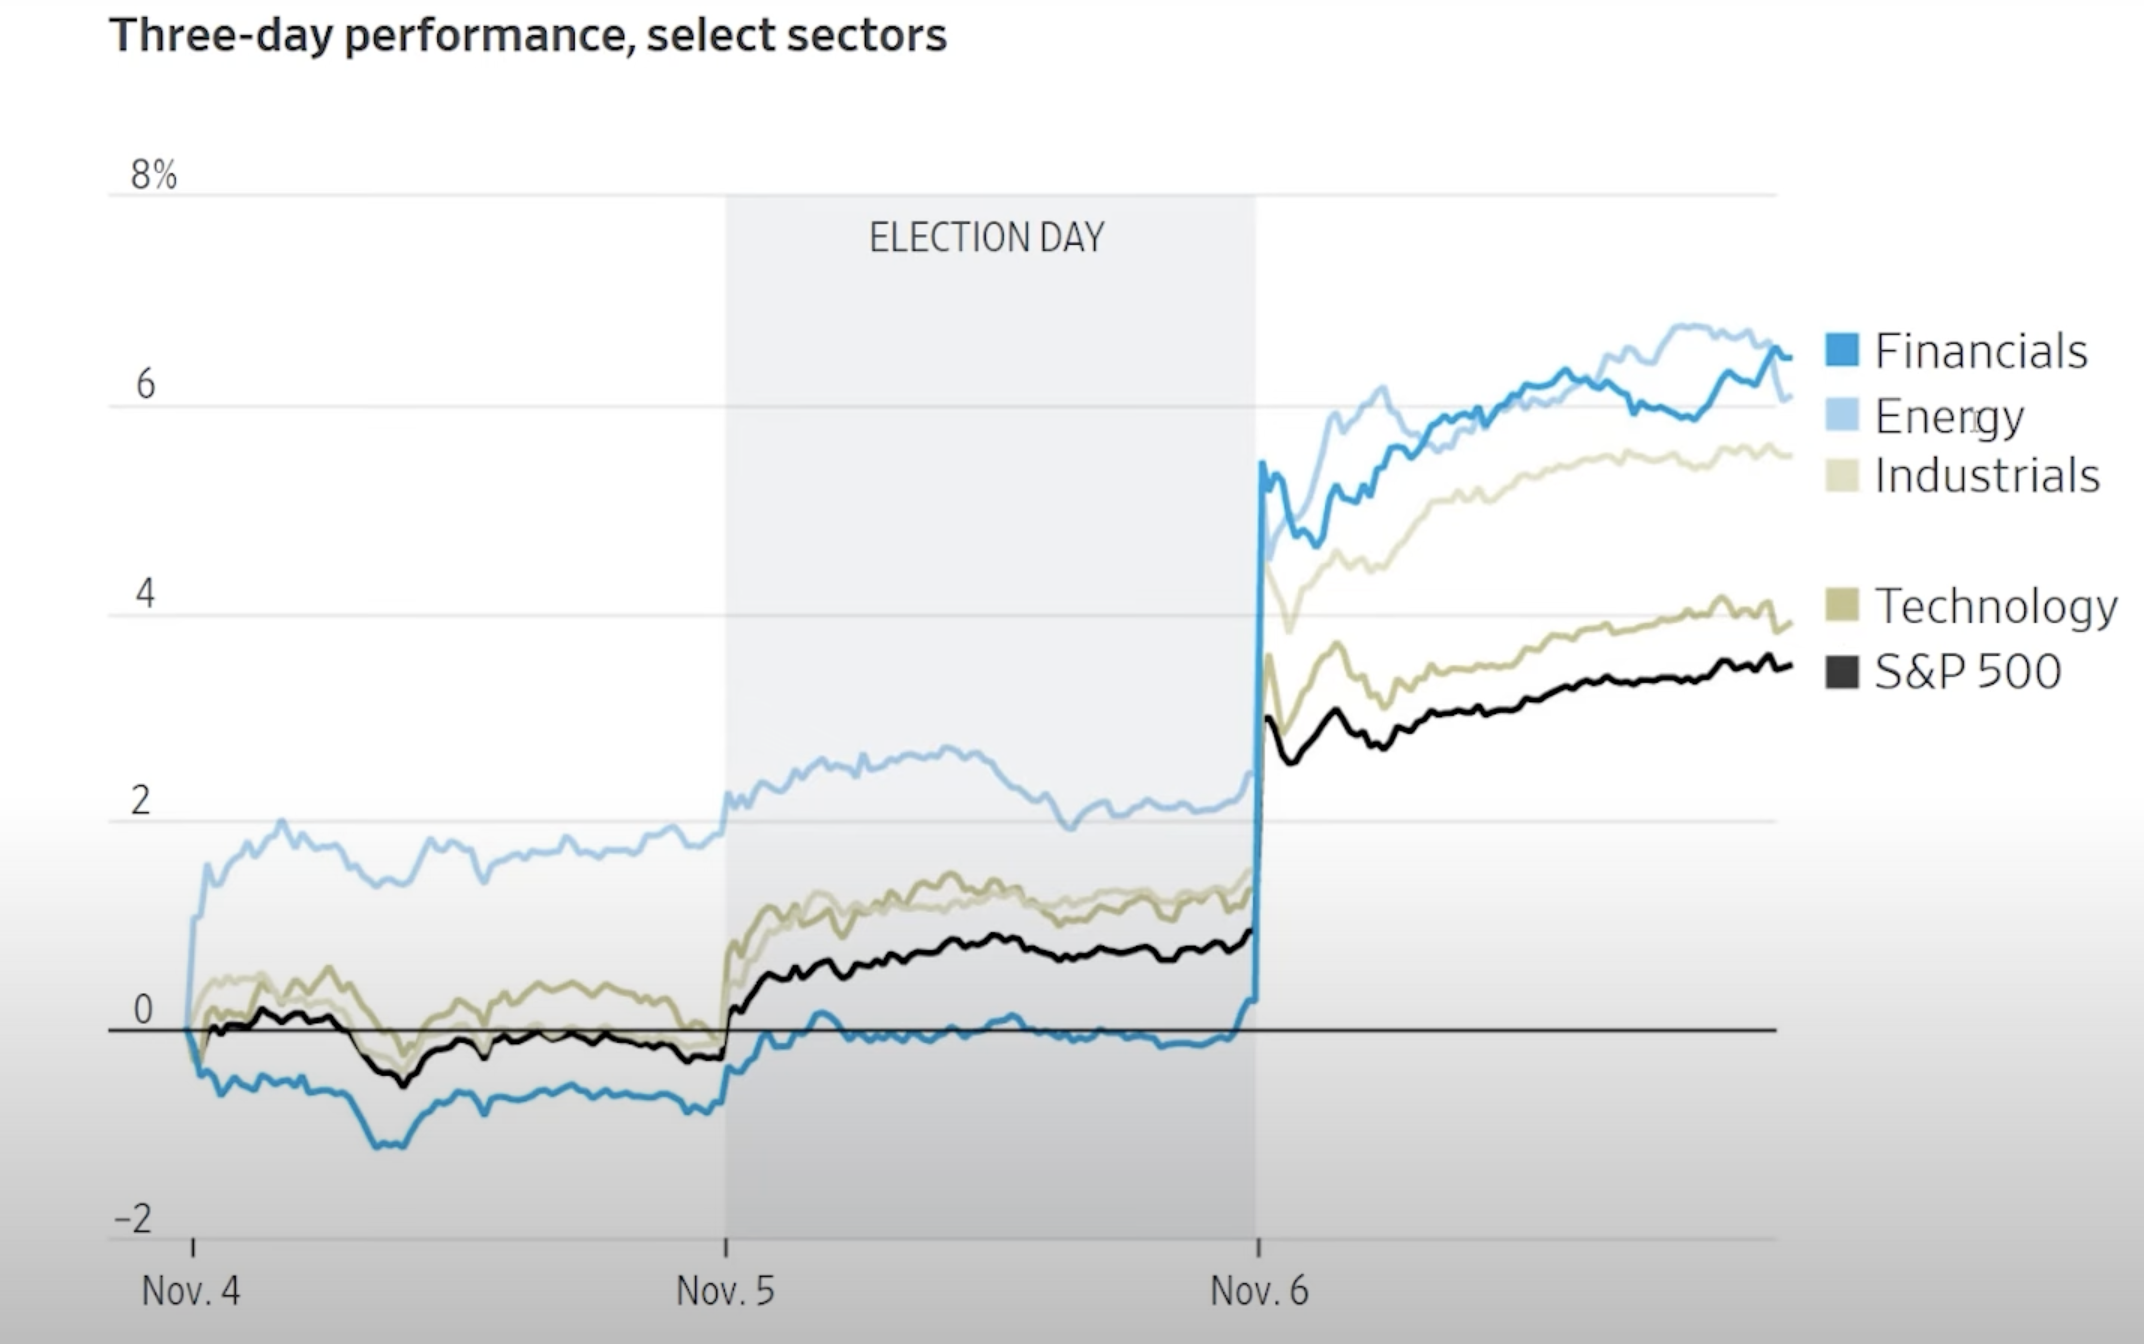
Task: Click the chart title 'Three-day performance, select sectors'
Action: tap(528, 35)
